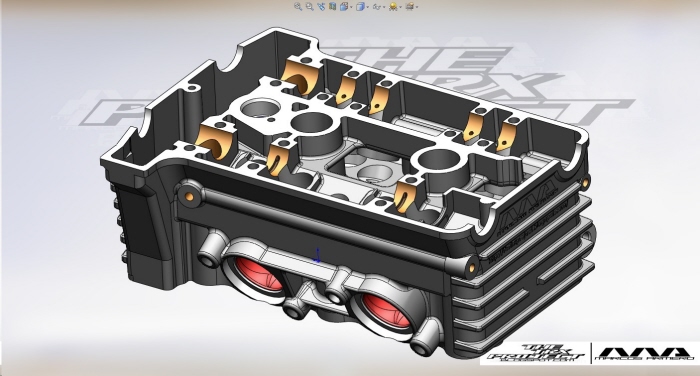Go back to the Previous View
The height and width of the screenshot is (376, 700).
[x=321, y=6]
